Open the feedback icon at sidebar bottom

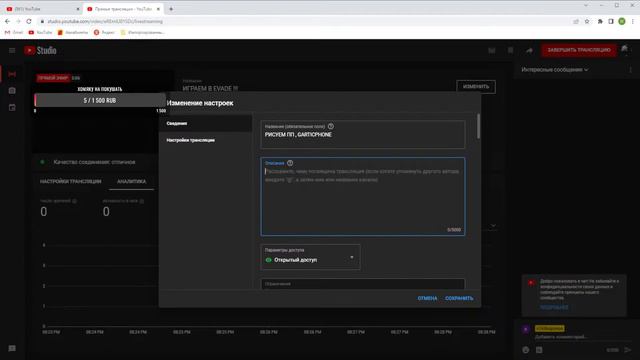pos(12,348)
